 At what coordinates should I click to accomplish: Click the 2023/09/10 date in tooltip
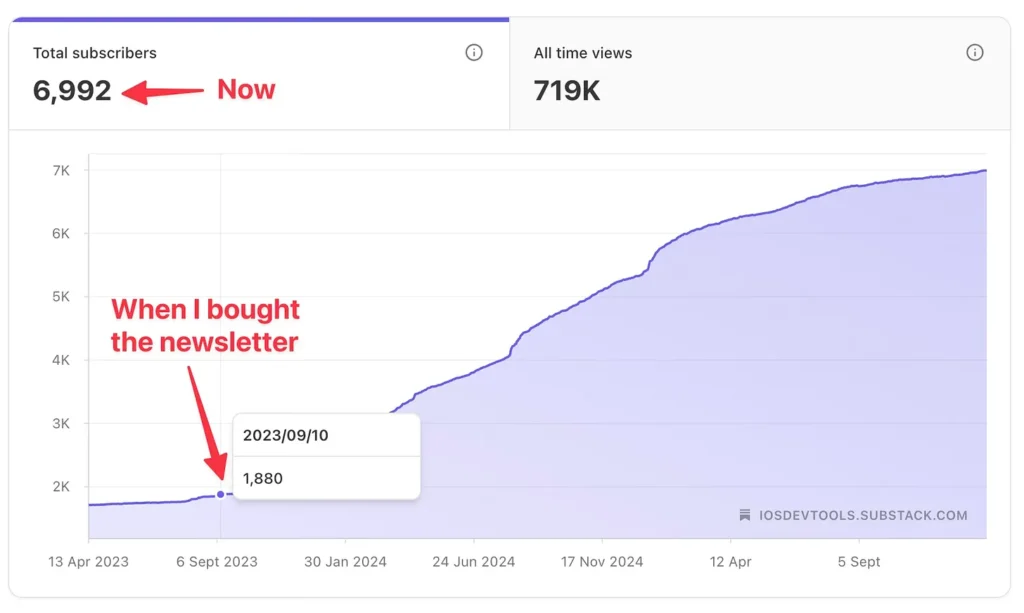285,435
